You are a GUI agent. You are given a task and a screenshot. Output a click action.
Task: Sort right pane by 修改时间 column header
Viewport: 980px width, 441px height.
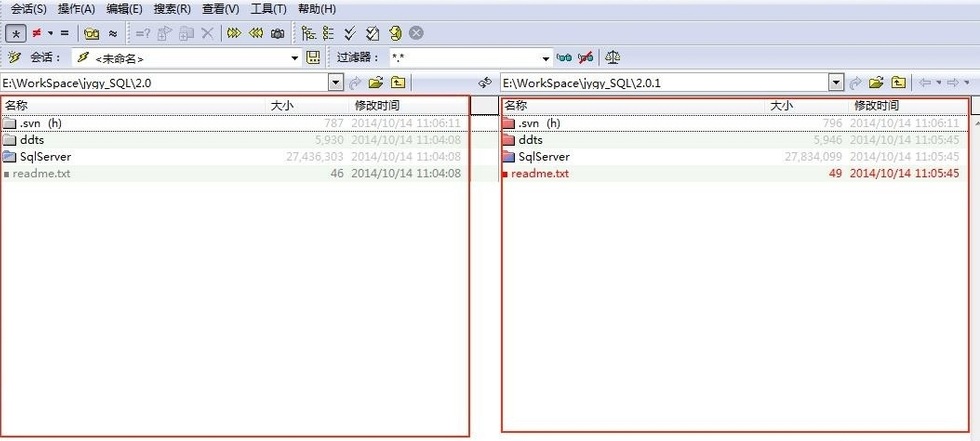tap(908, 106)
